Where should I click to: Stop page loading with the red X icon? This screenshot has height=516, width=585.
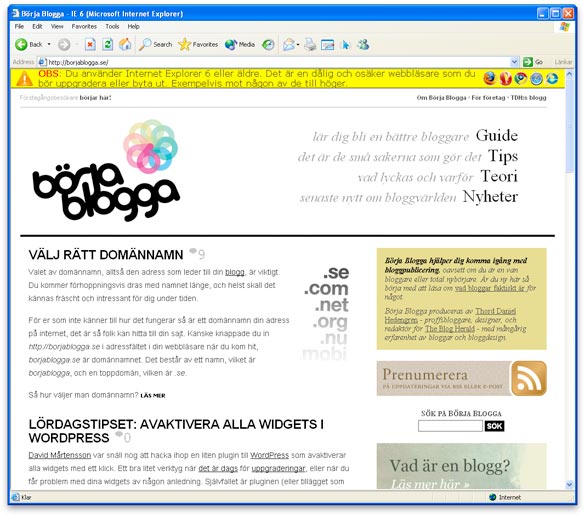point(90,45)
